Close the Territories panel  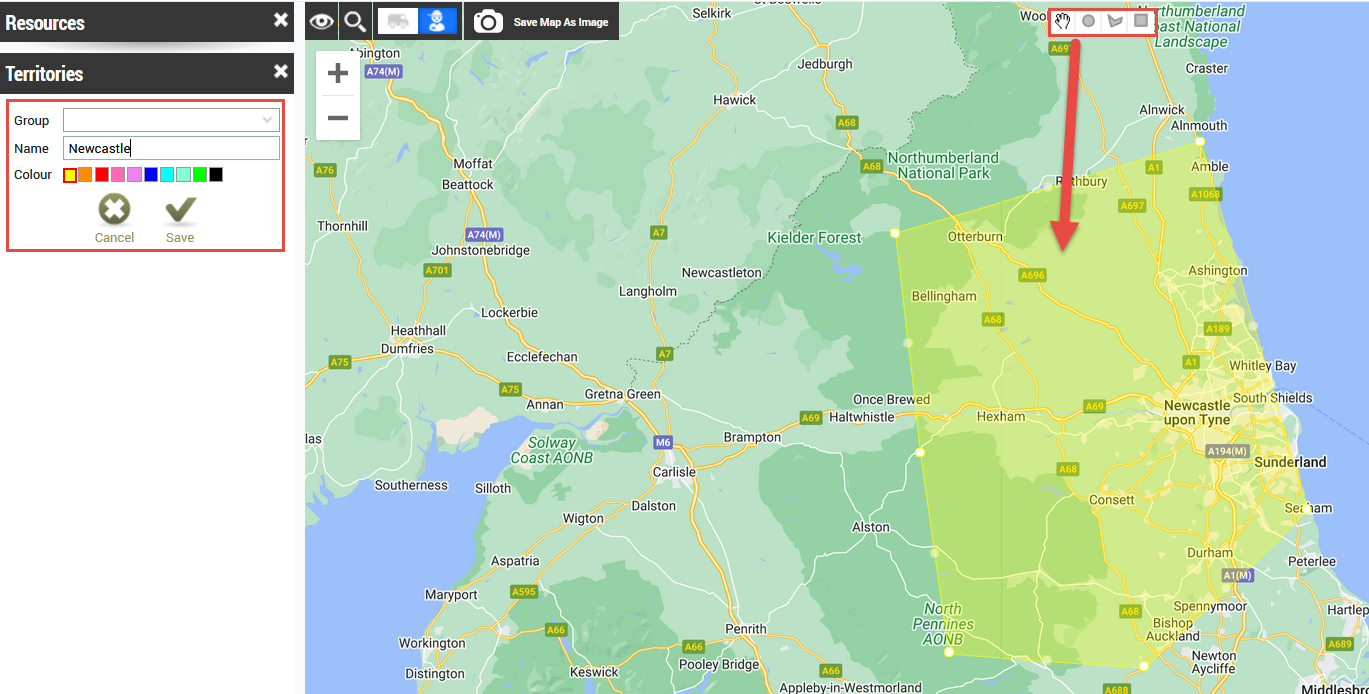[x=281, y=72]
